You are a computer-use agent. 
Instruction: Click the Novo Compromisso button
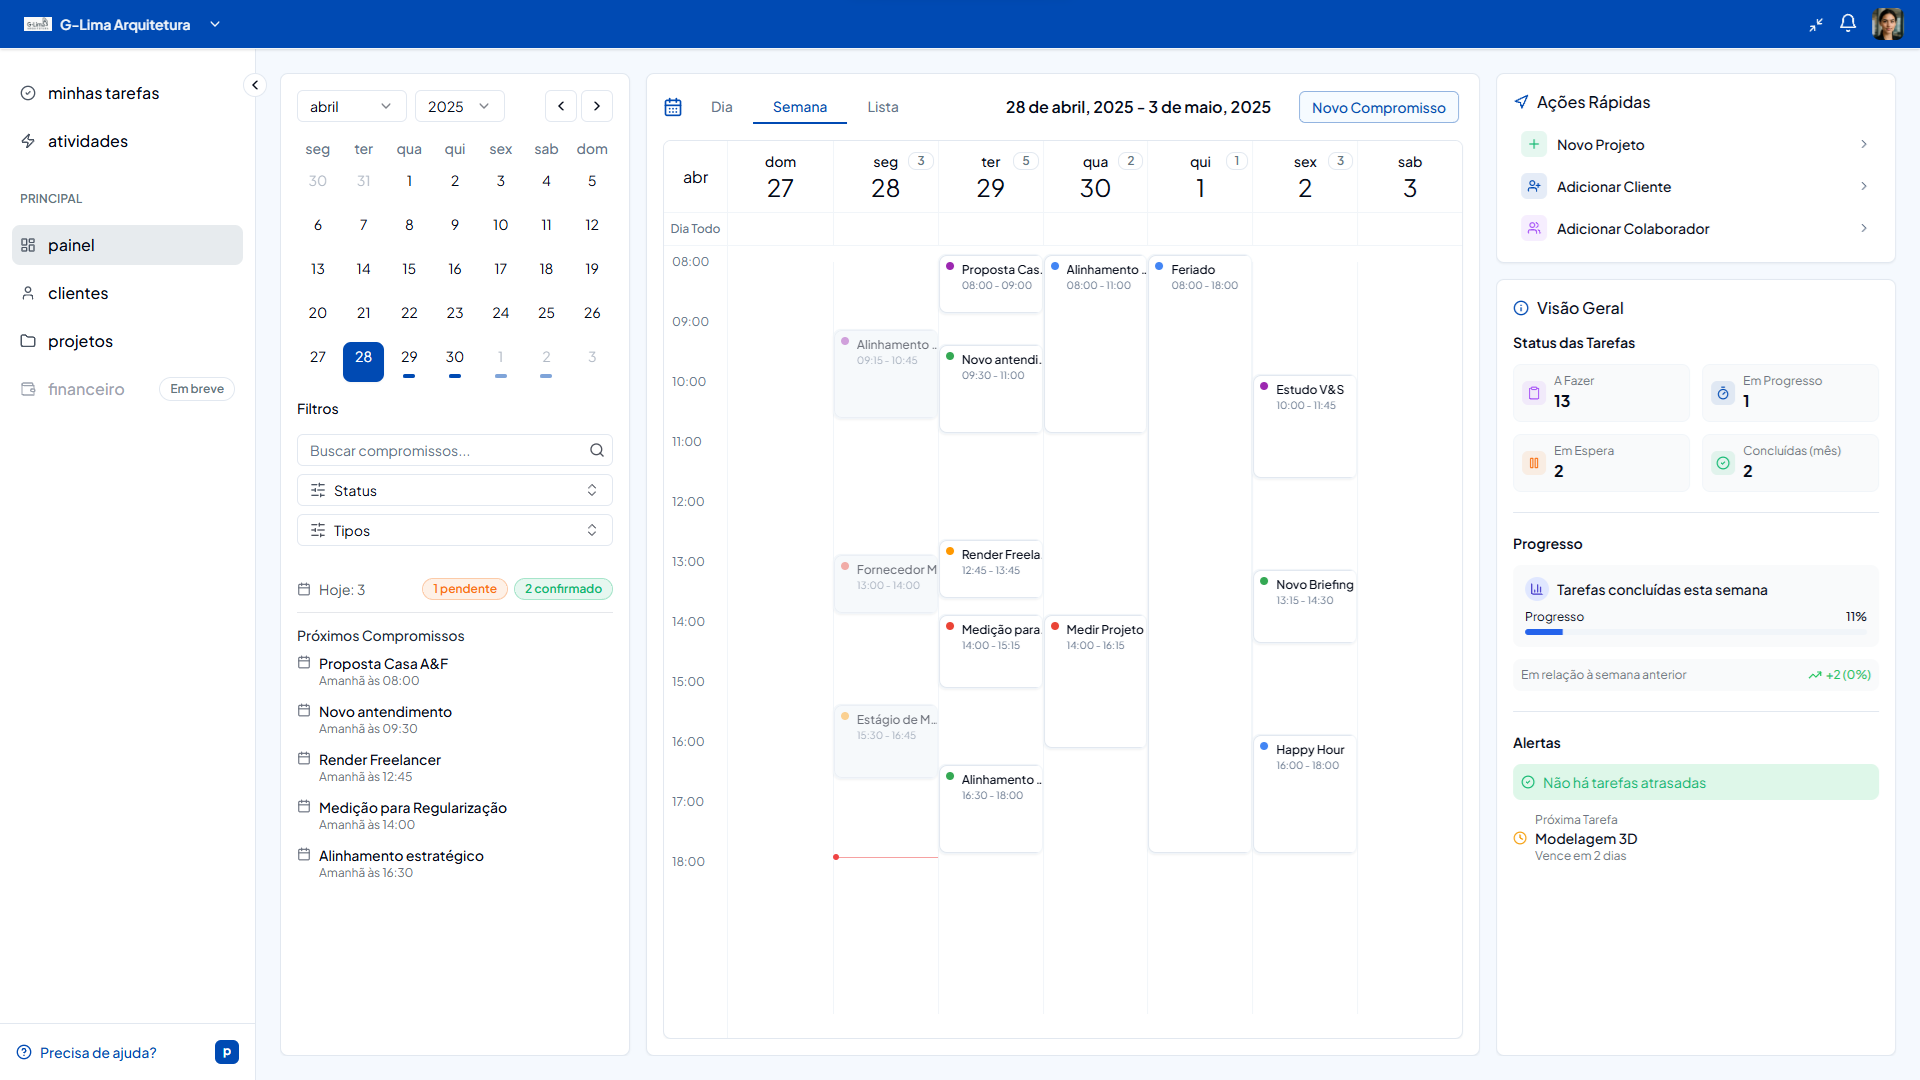click(x=1378, y=107)
